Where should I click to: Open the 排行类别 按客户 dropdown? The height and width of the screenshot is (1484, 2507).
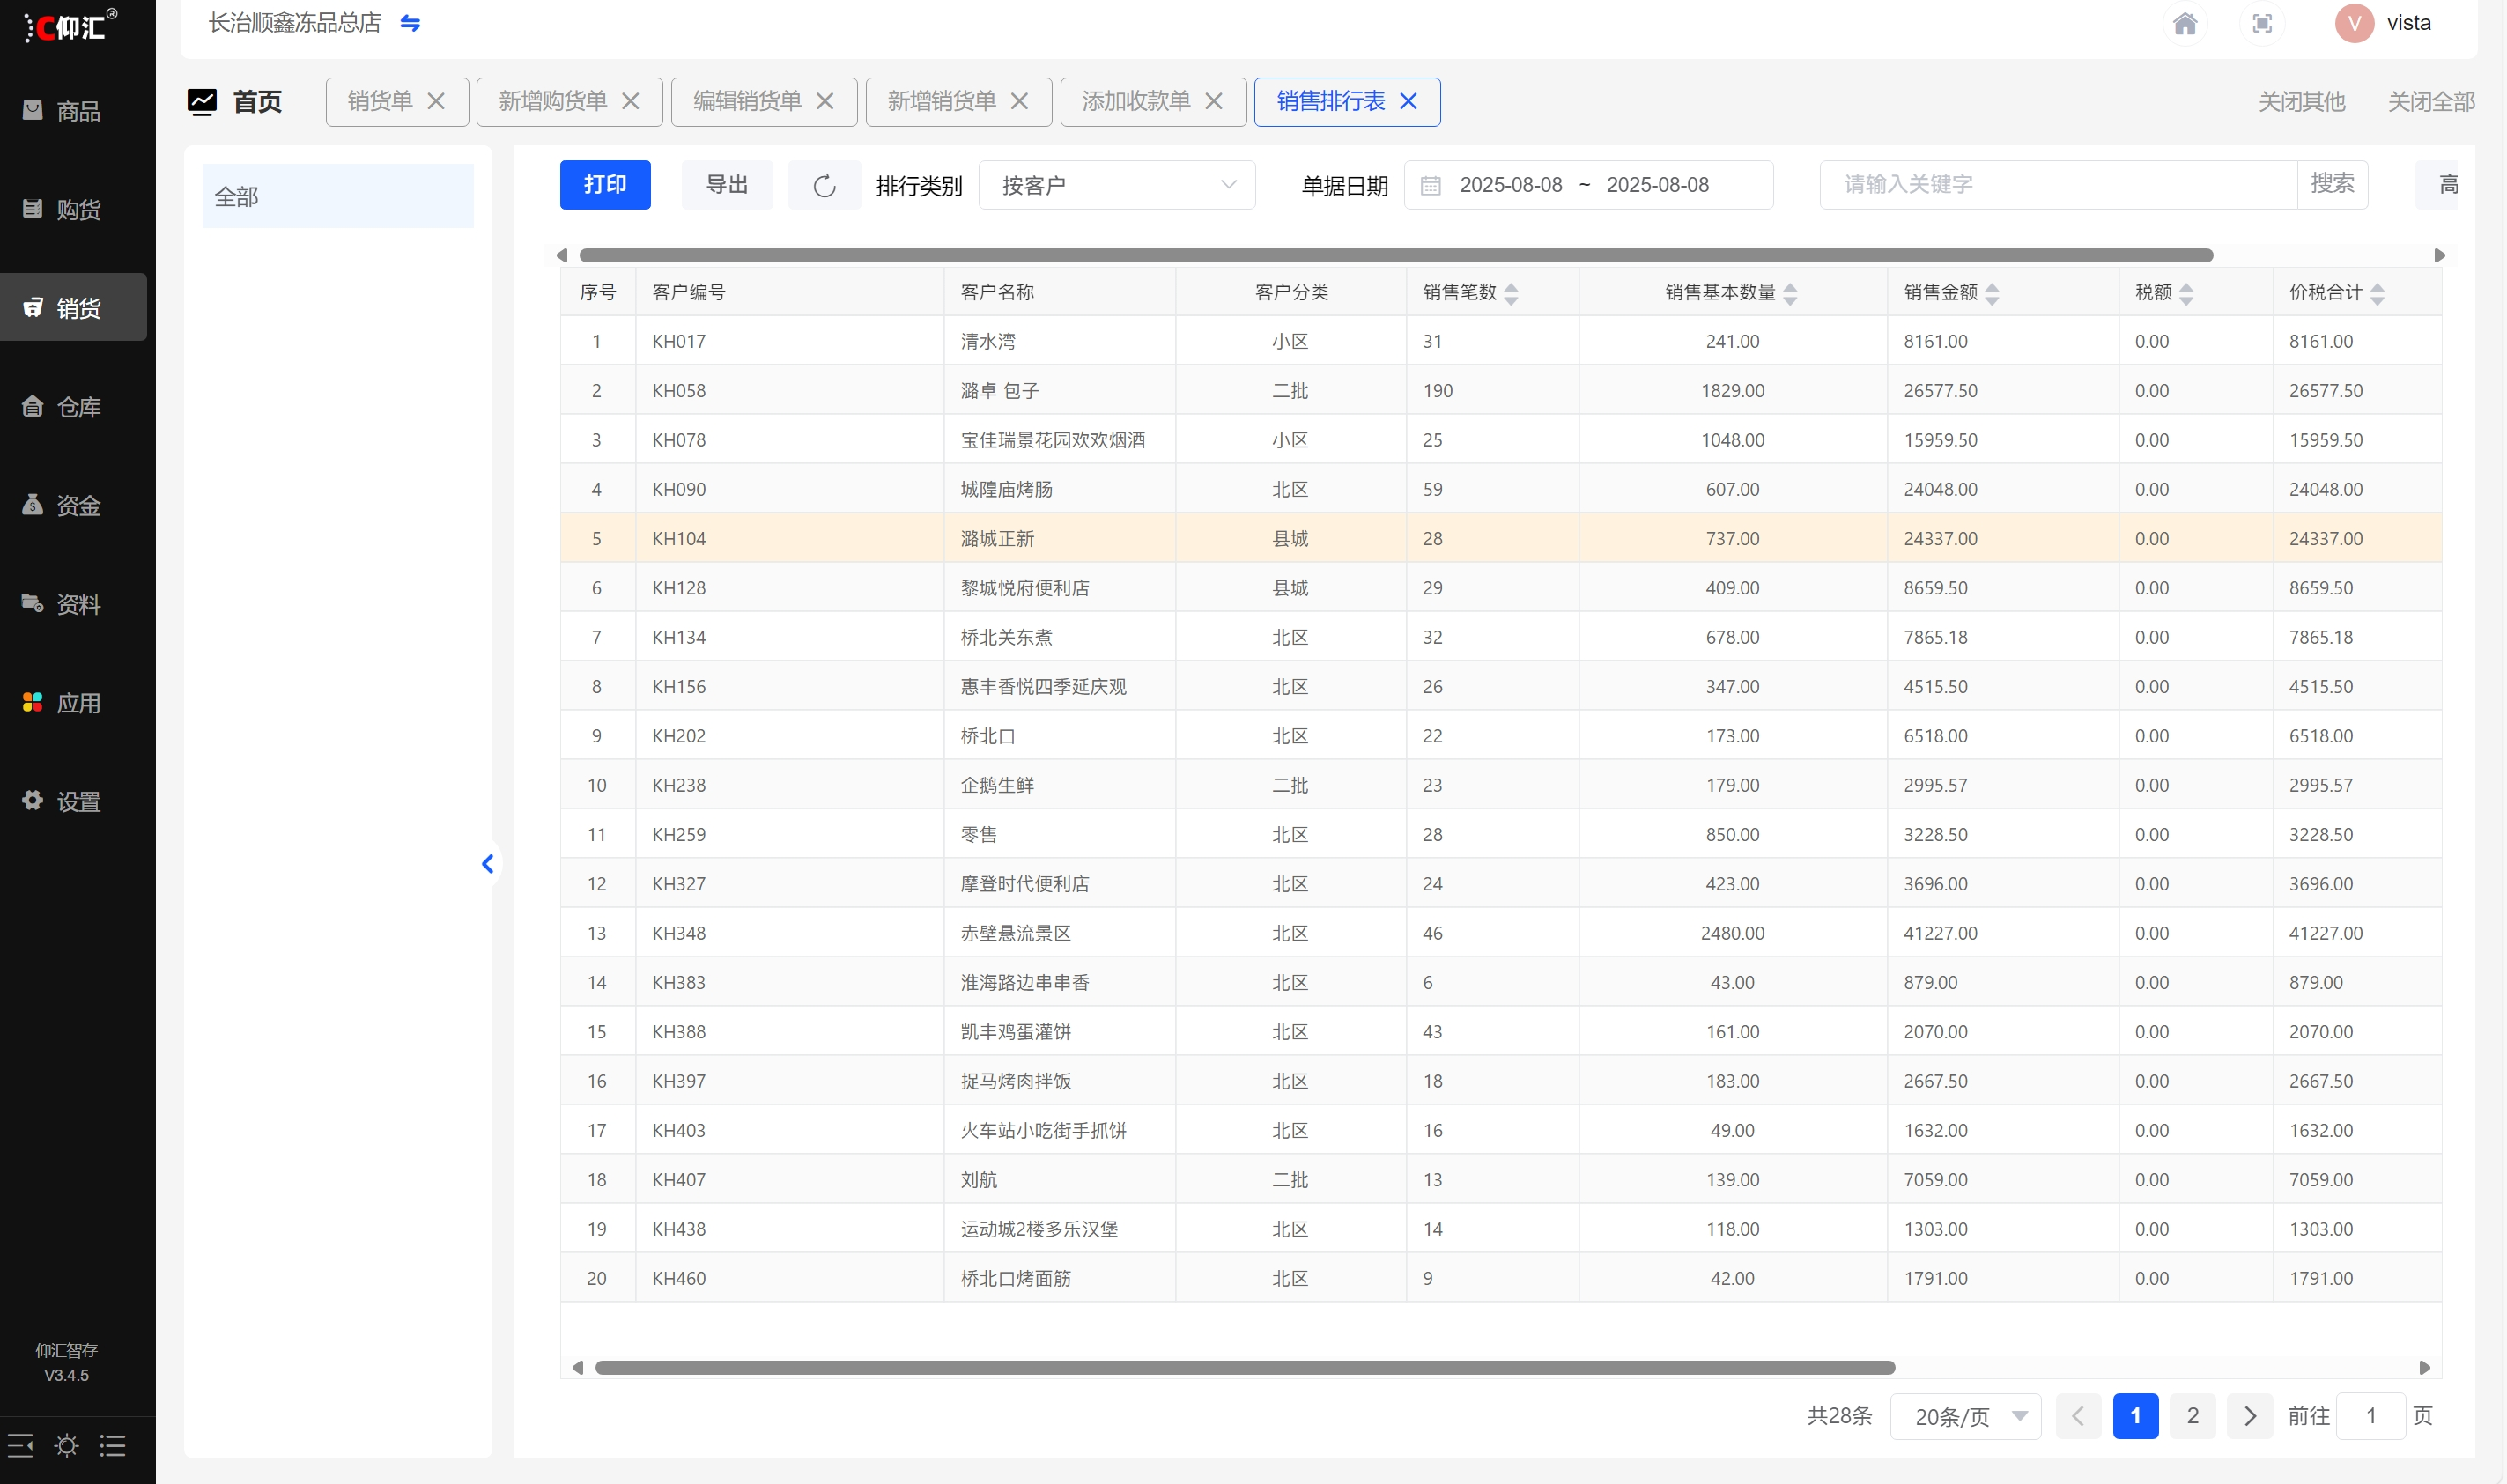click(x=1116, y=185)
